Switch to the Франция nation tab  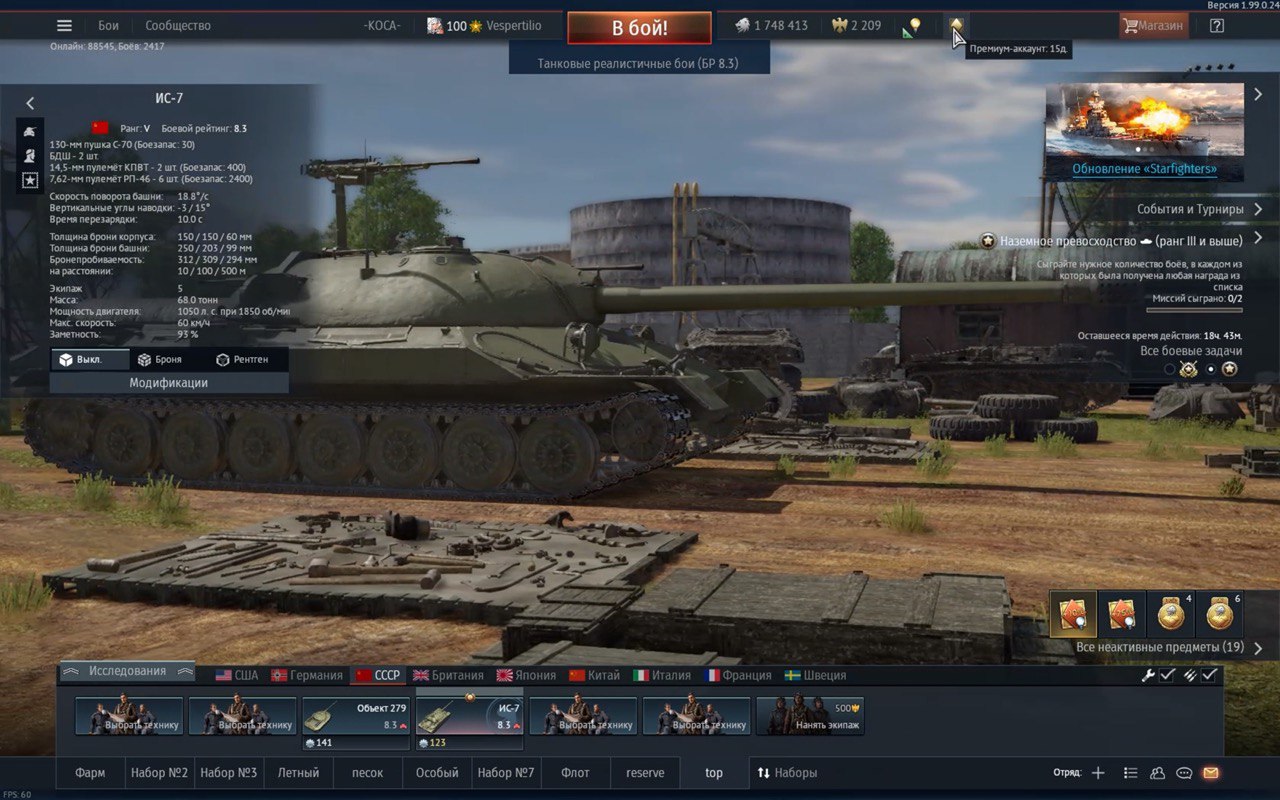pyautogui.click(x=738, y=675)
